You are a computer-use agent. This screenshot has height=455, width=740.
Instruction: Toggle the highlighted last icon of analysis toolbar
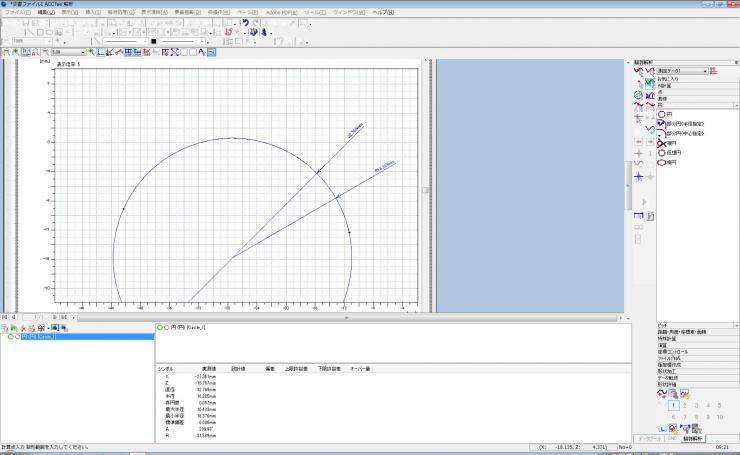coord(211,52)
